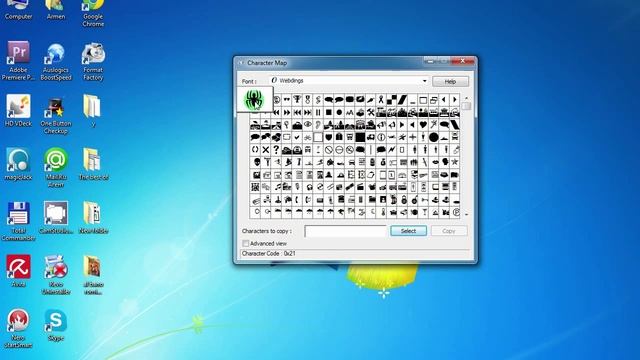Select 'The best of' folder icon

(x=93, y=164)
